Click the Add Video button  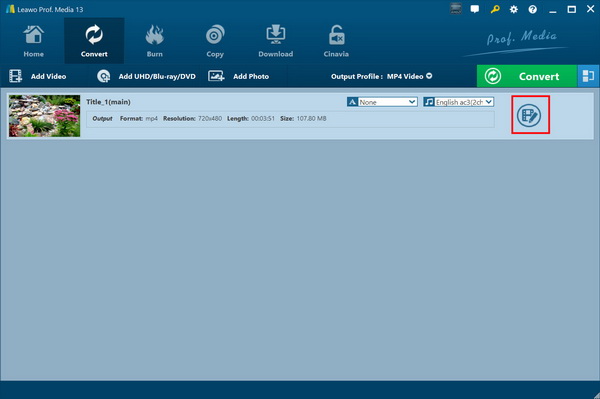tap(38, 76)
